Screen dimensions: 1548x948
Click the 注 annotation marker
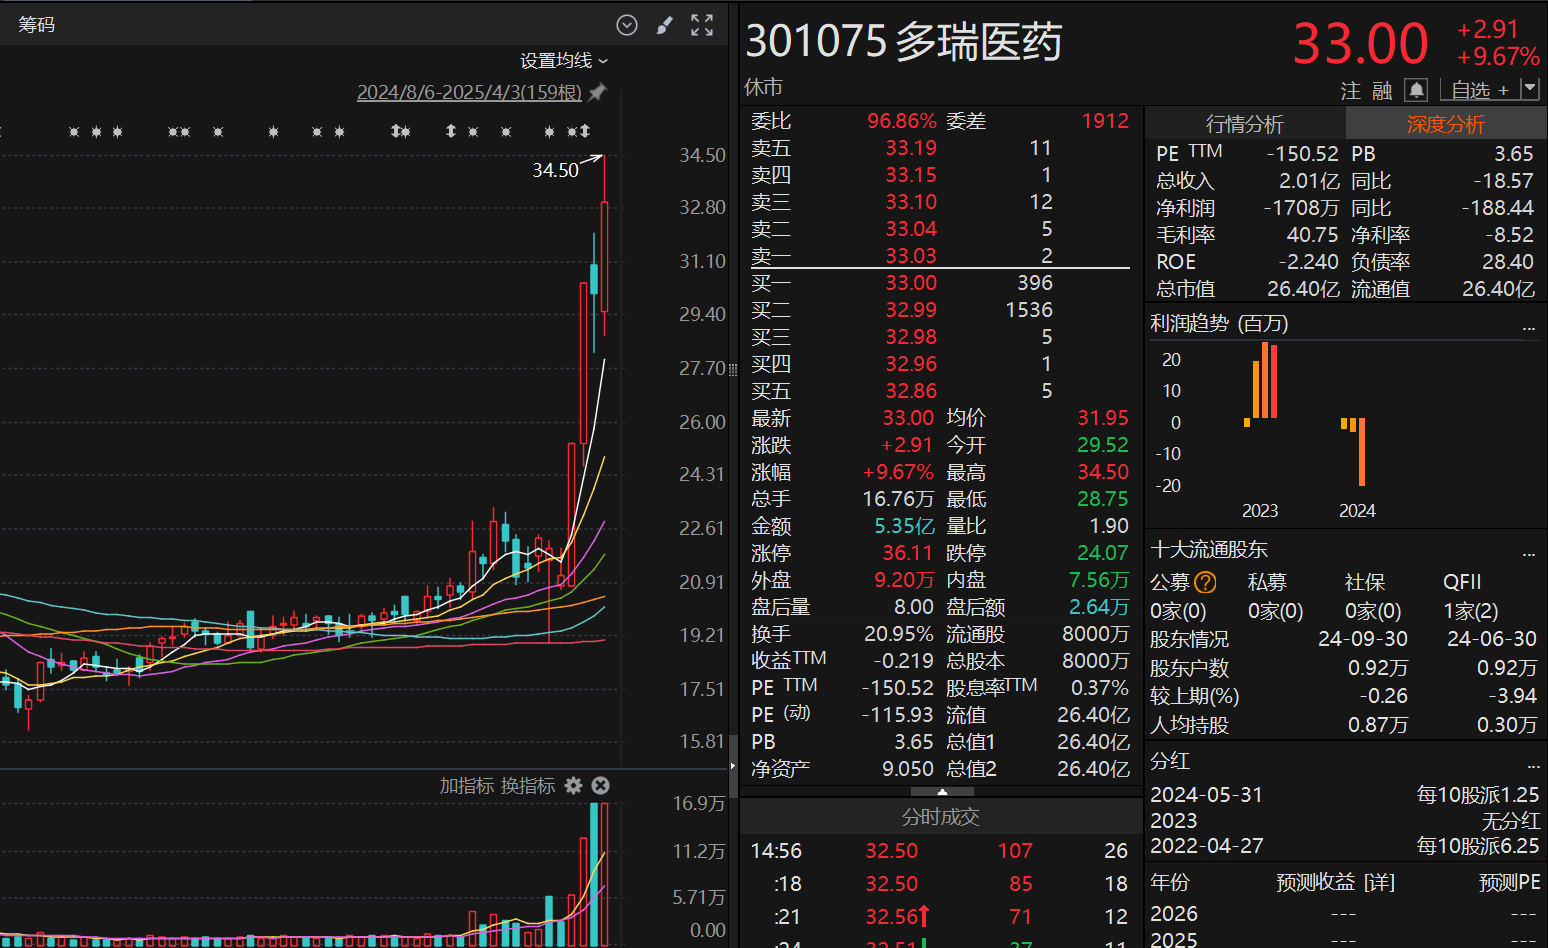point(1350,91)
